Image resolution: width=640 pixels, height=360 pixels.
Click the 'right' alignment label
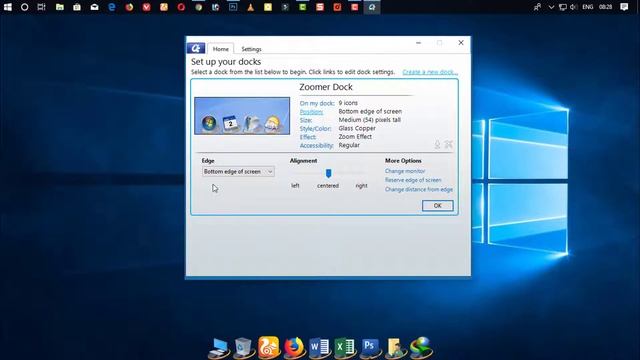pyautogui.click(x=361, y=186)
